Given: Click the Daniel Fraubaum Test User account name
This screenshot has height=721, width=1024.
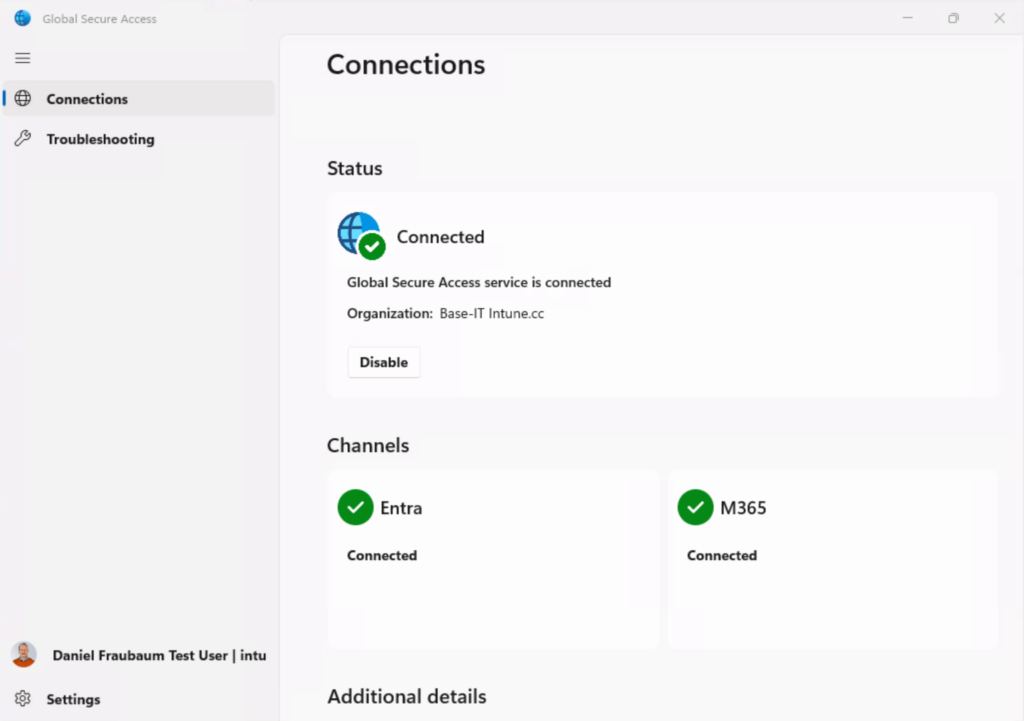Looking at the screenshot, I should 159,656.
